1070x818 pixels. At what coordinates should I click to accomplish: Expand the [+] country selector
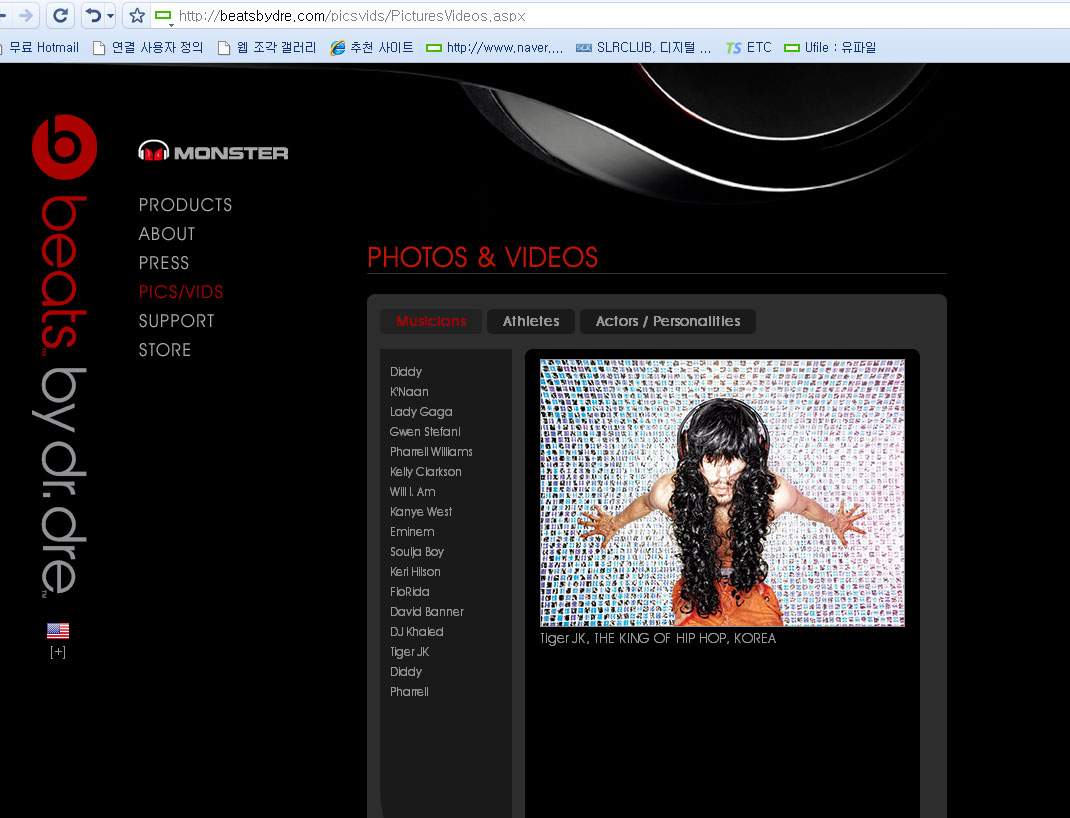58,652
